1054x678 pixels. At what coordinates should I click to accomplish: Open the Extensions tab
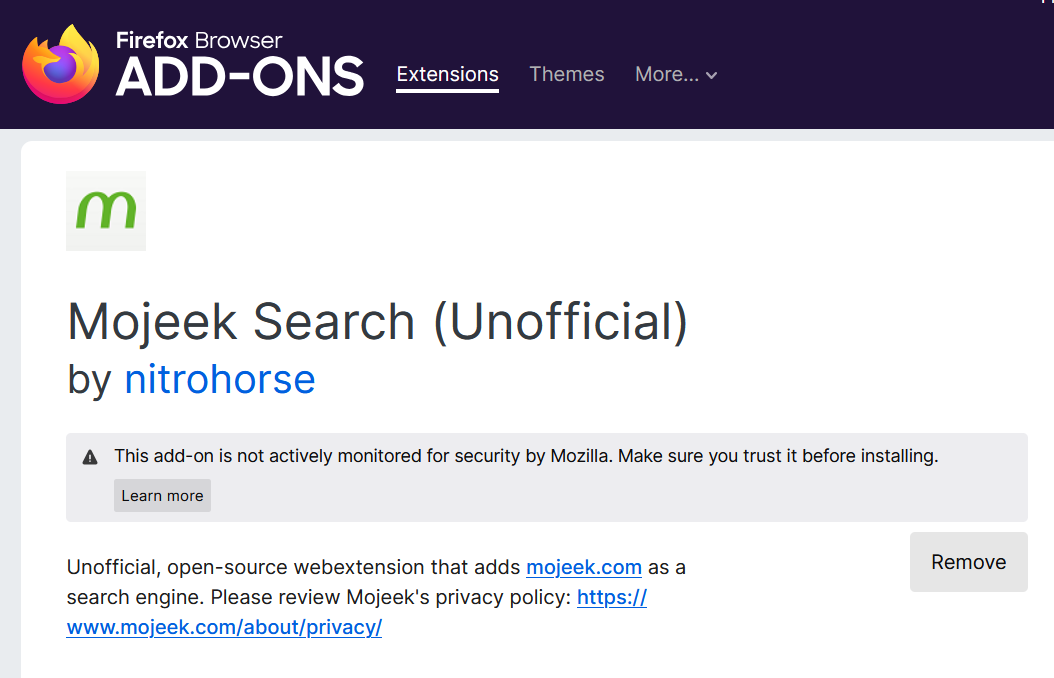click(447, 74)
